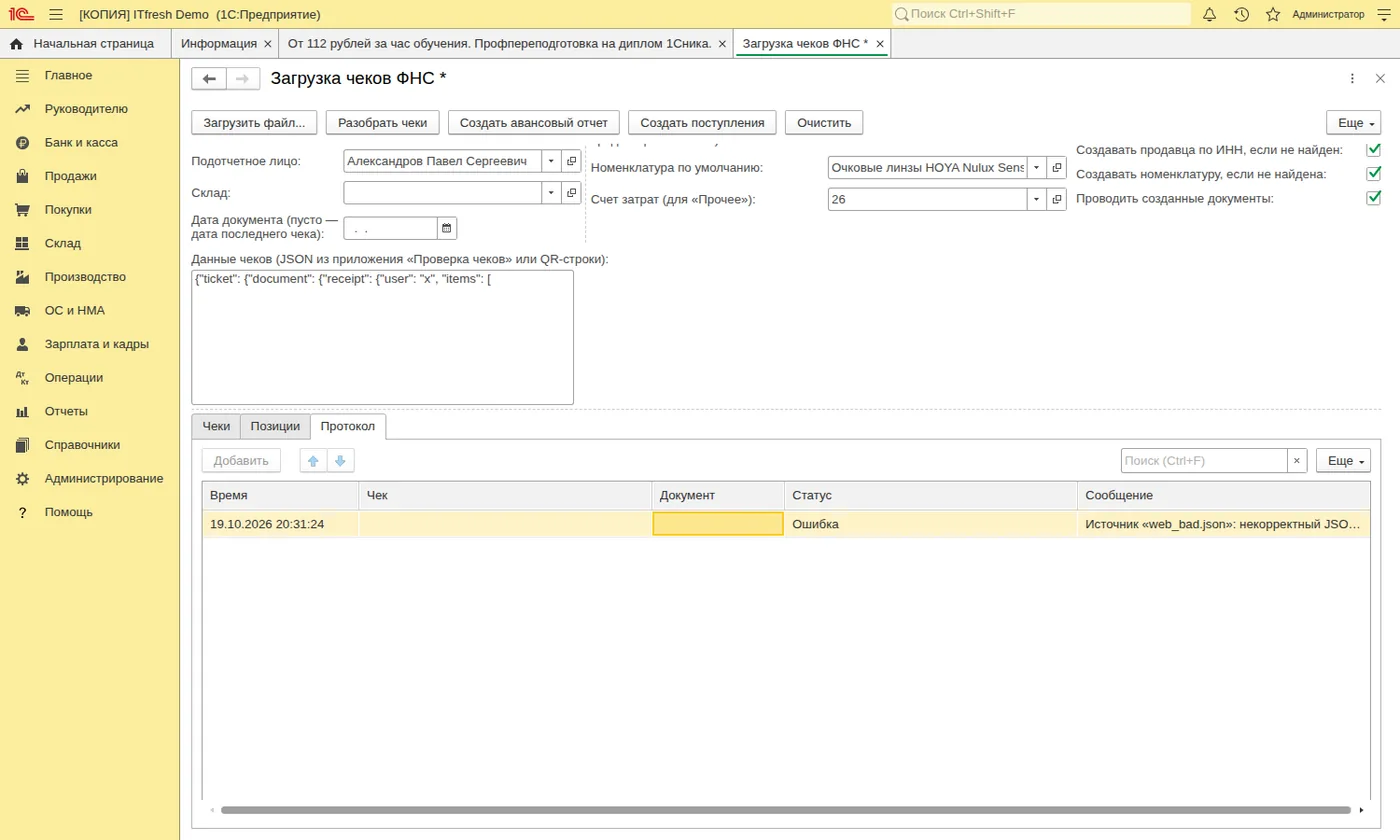Viewport: 1400px width, 840px height.
Task: Expand Подотчетное лицо dropdown list
Action: 551,161
